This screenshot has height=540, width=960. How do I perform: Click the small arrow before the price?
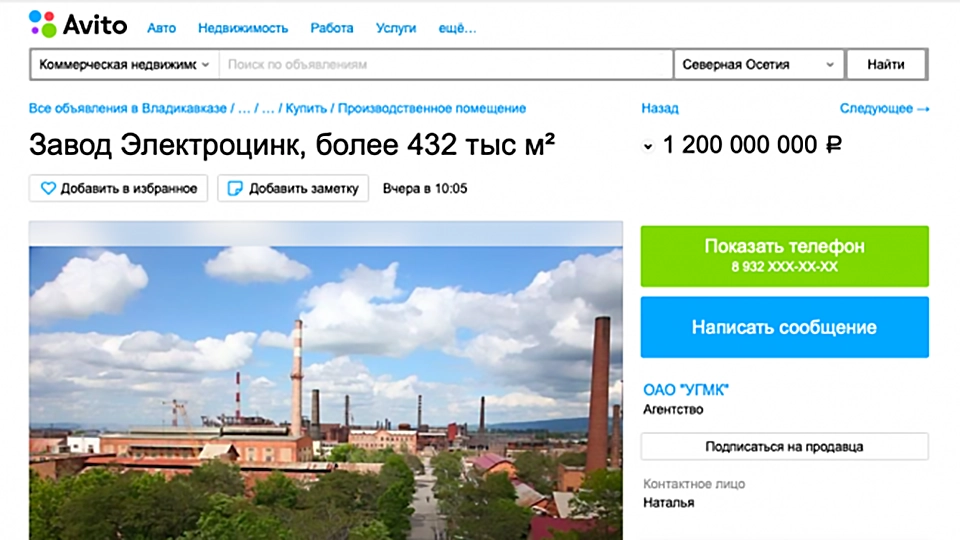click(x=648, y=147)
